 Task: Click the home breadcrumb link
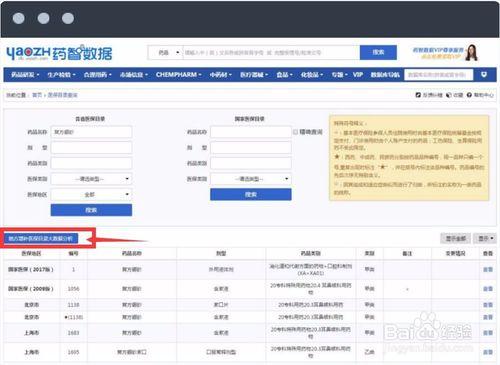click(x=37, y=95)
